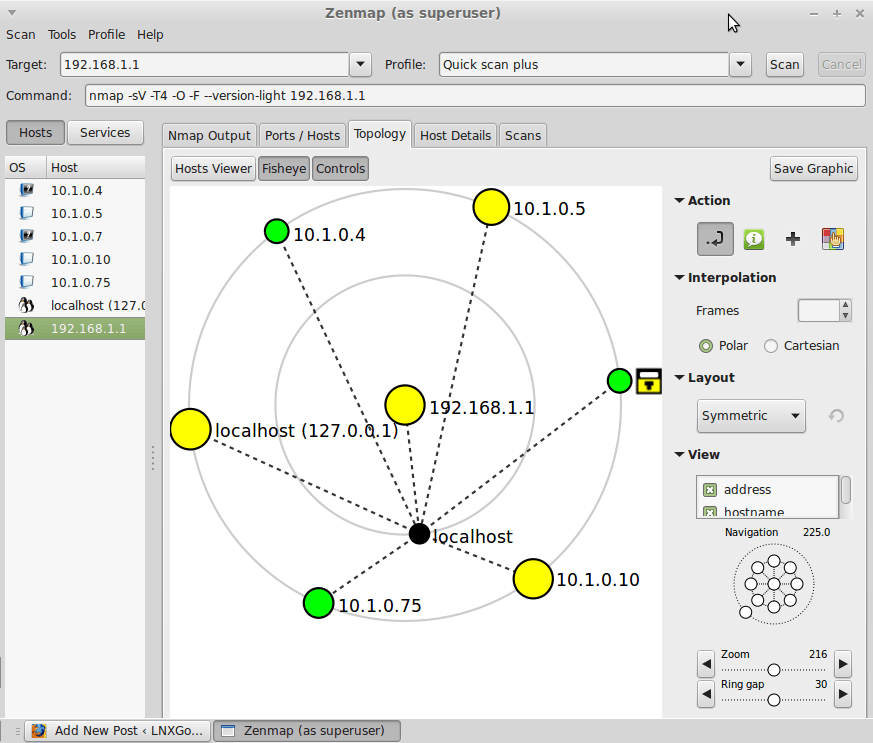873x743 pixels.
Task: Click the Target input field
Action: tap(204, 65)
